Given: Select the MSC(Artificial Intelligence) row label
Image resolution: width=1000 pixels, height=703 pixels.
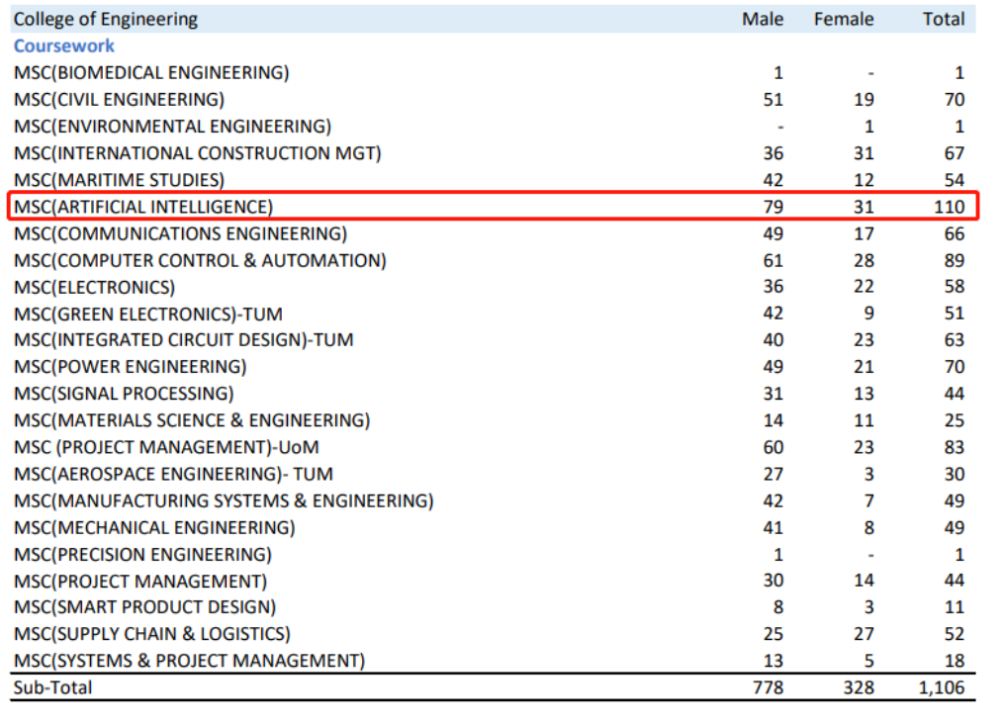Looking at the screenshot, I should click(x=143, y=207).
